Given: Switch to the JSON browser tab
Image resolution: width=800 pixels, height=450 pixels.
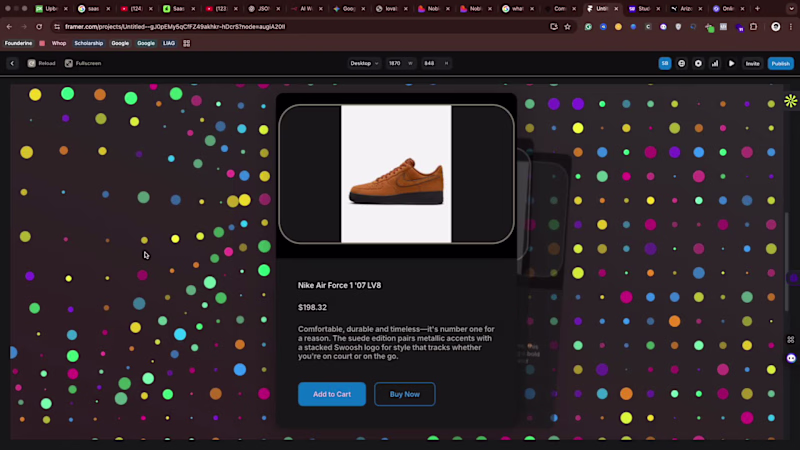Looking at the screenshot, I should click(264, 9).
